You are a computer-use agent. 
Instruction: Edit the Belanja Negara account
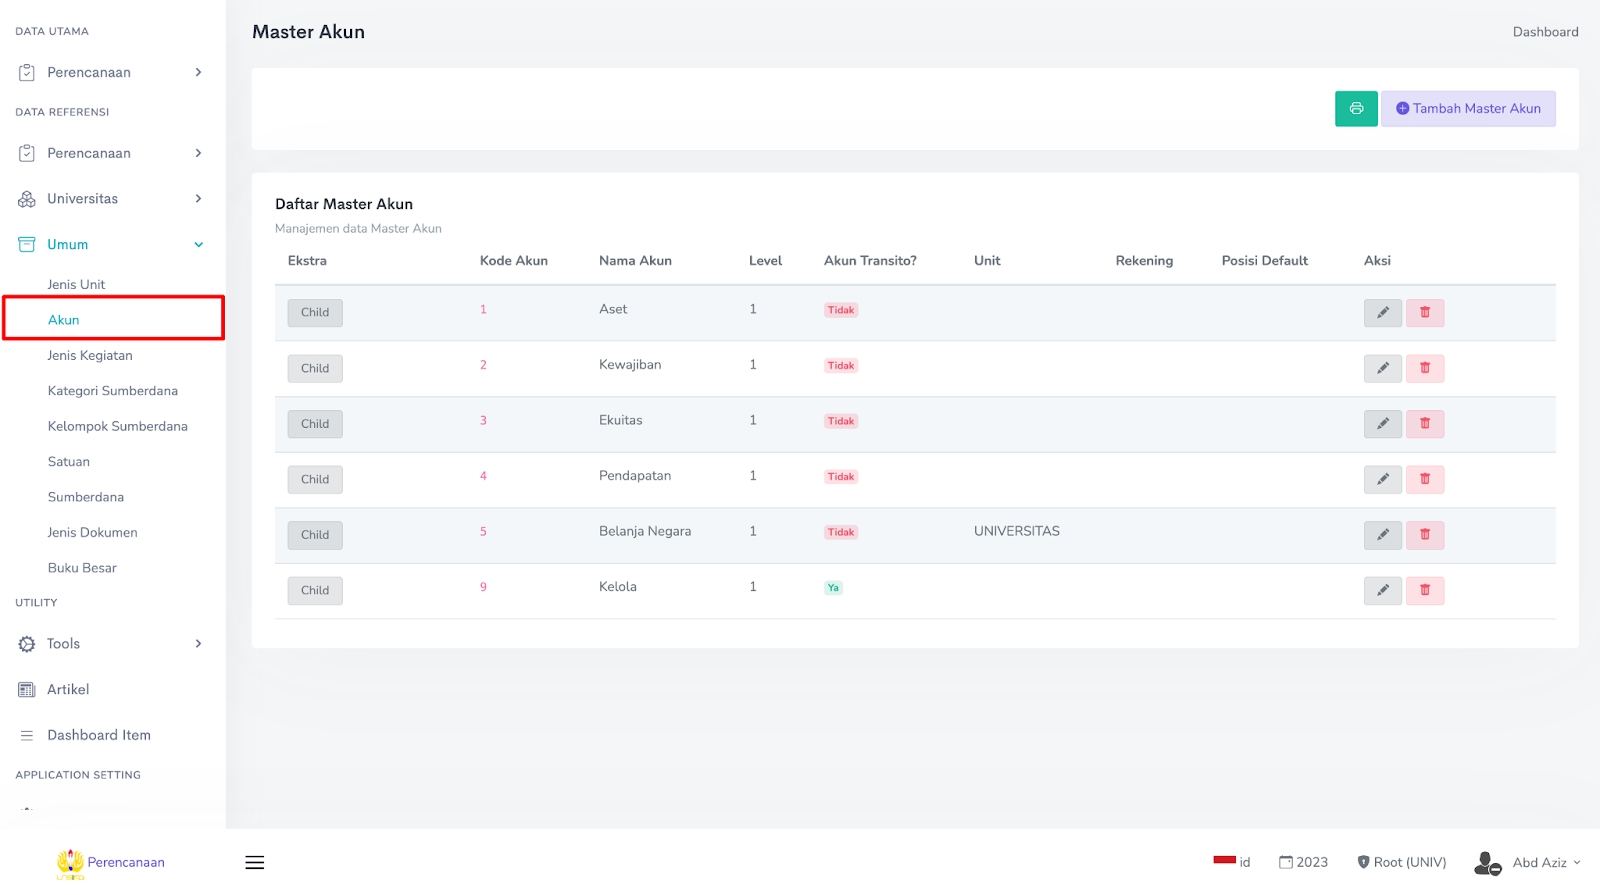coord(1382,535)
